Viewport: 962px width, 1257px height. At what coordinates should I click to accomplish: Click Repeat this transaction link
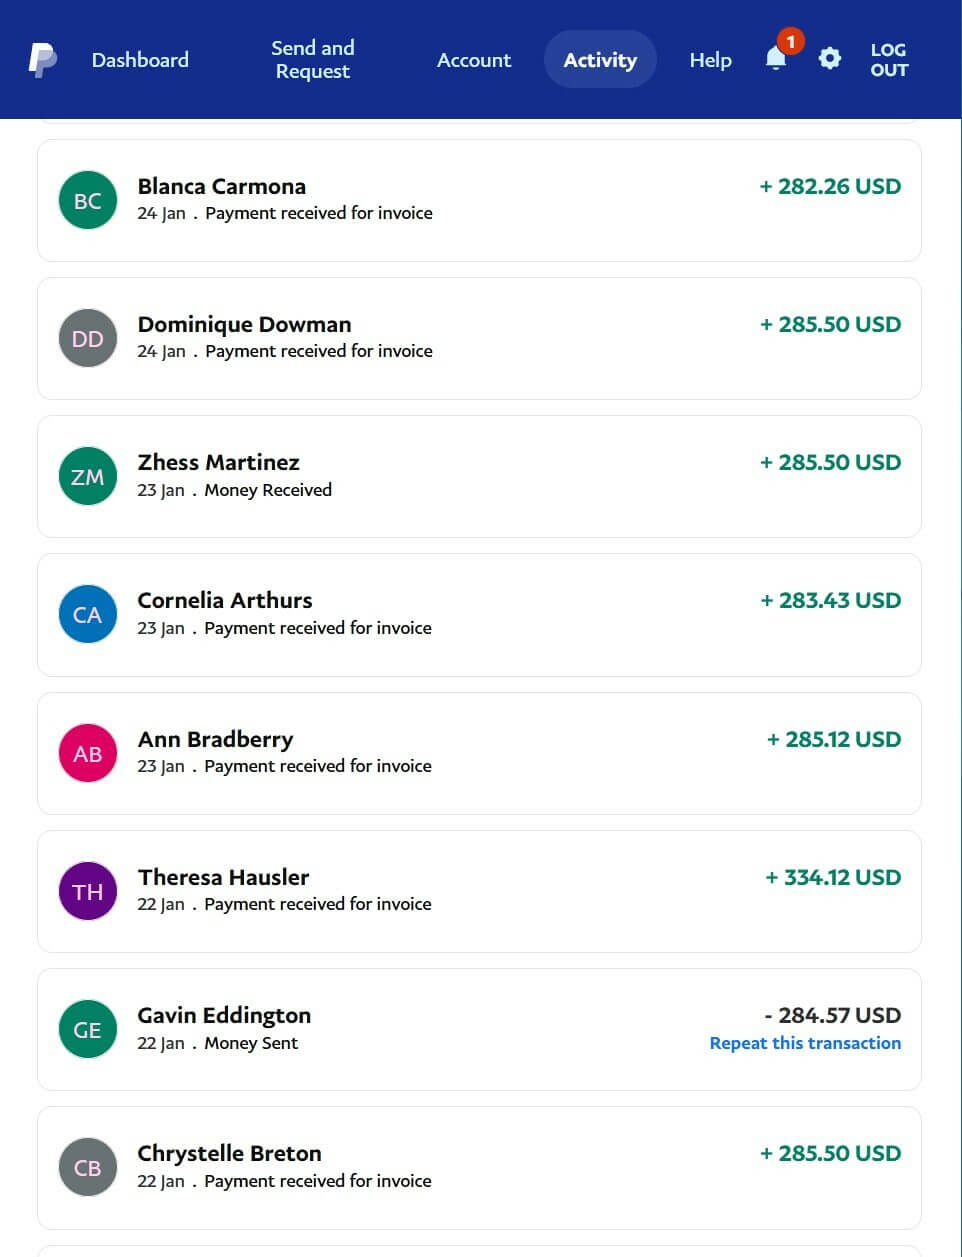pyautogui.click(x=805, y=1043)
